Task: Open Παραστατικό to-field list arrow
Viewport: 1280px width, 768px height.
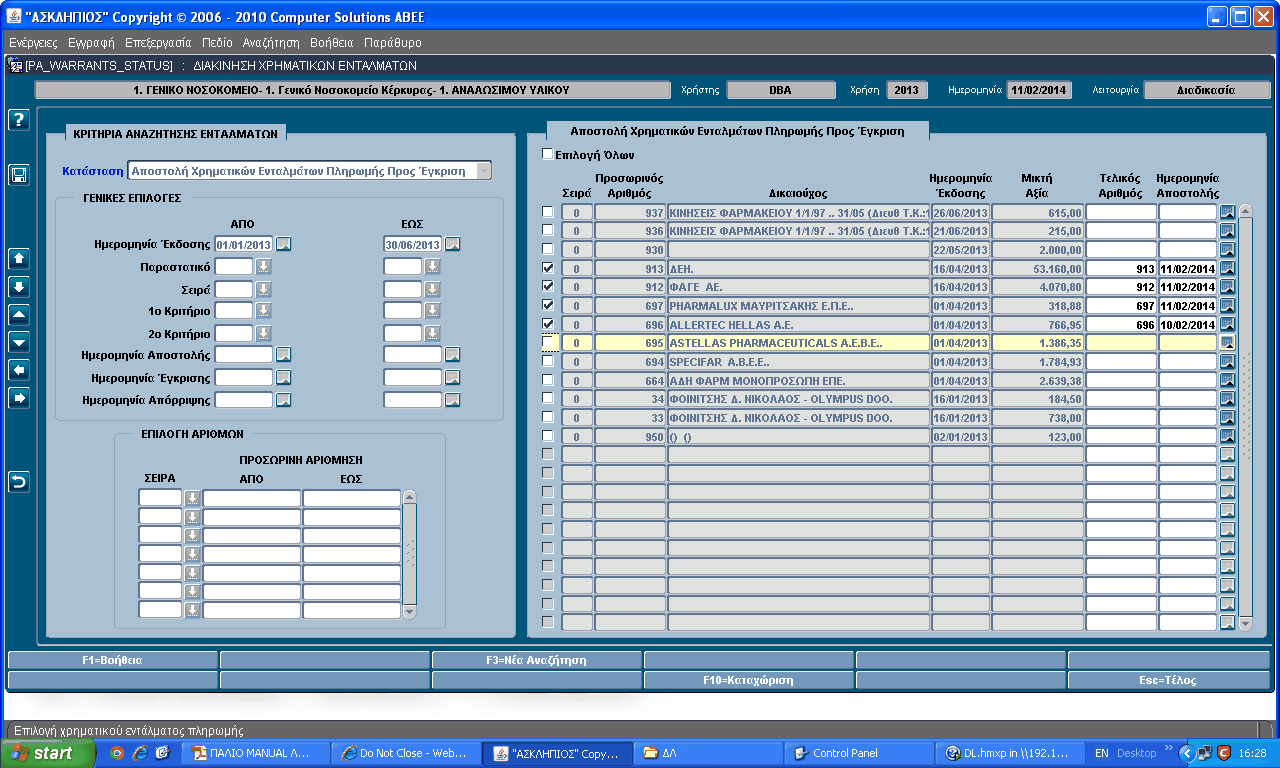Action: pos(432,267)
